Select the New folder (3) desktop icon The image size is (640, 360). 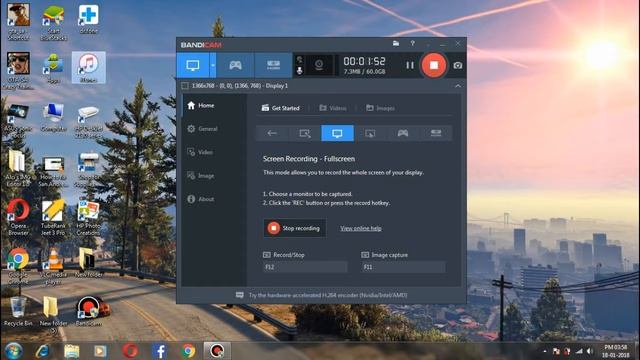click(x=53, y=314)
